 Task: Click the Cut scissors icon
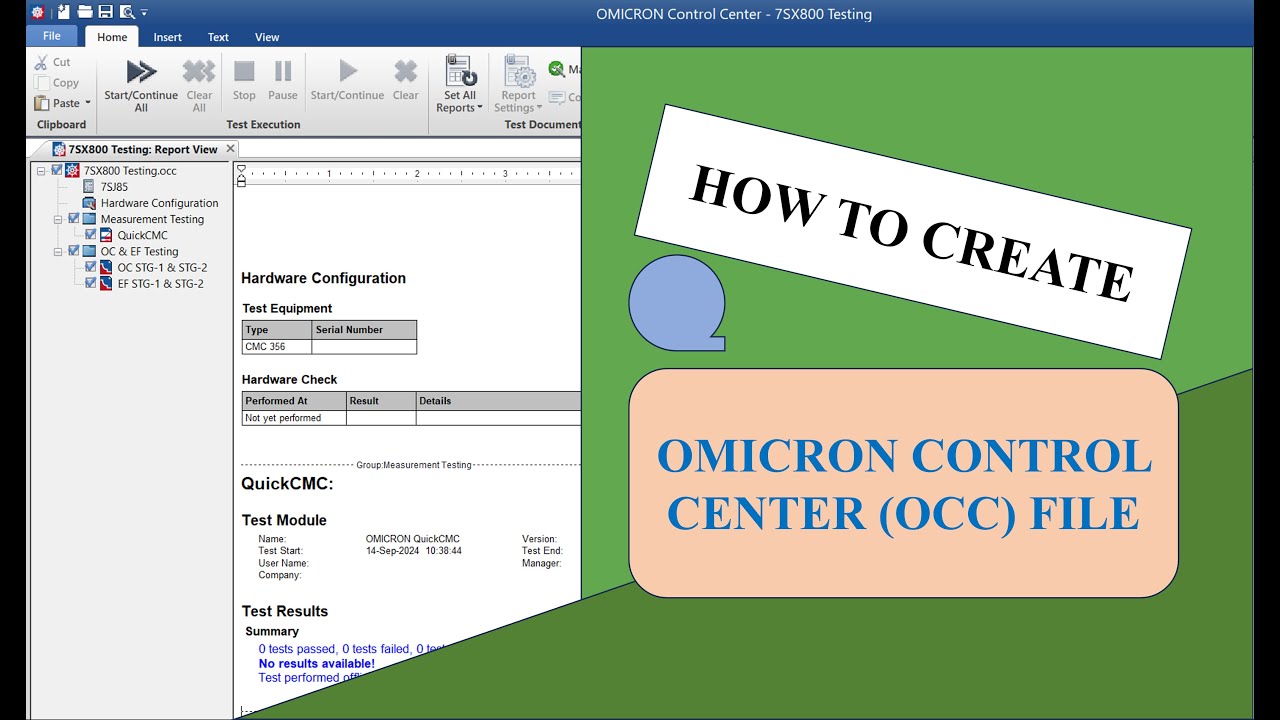coord(41,62)
